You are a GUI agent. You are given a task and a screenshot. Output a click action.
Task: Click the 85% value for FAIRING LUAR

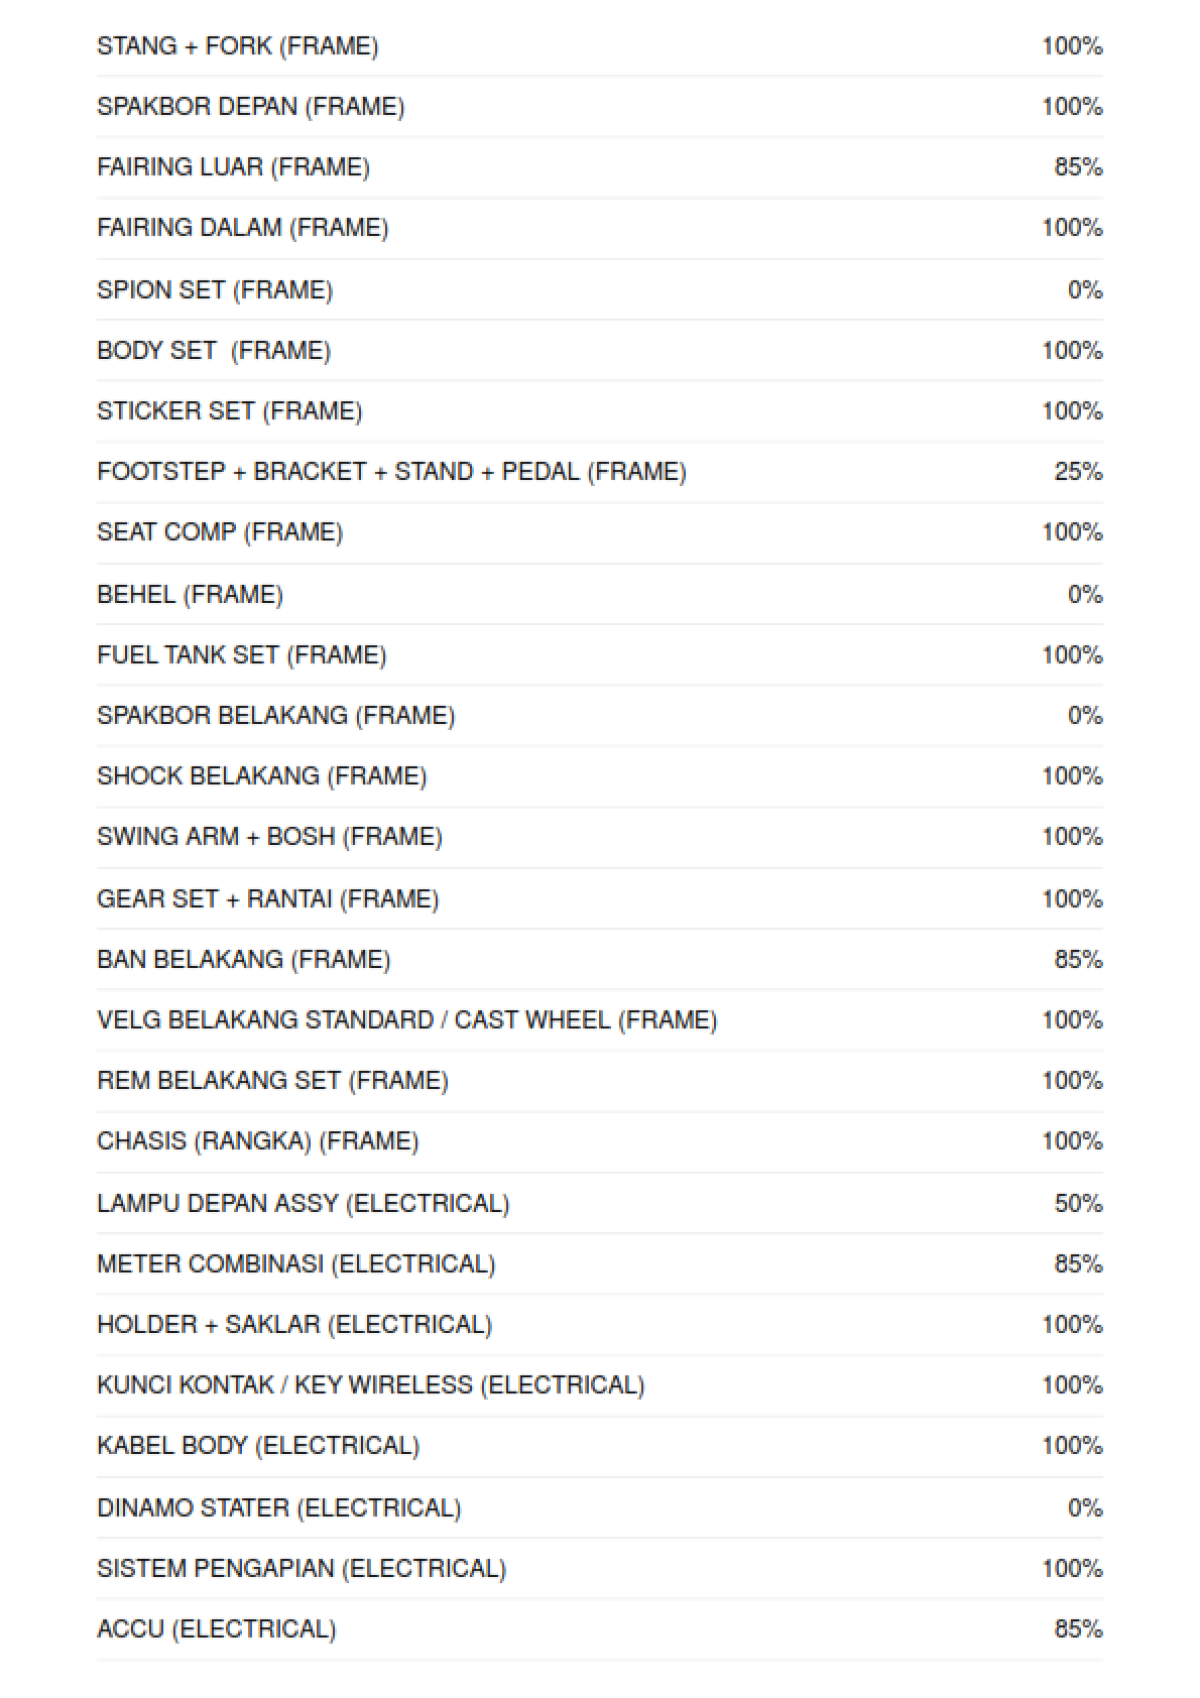pos(1077,167)
